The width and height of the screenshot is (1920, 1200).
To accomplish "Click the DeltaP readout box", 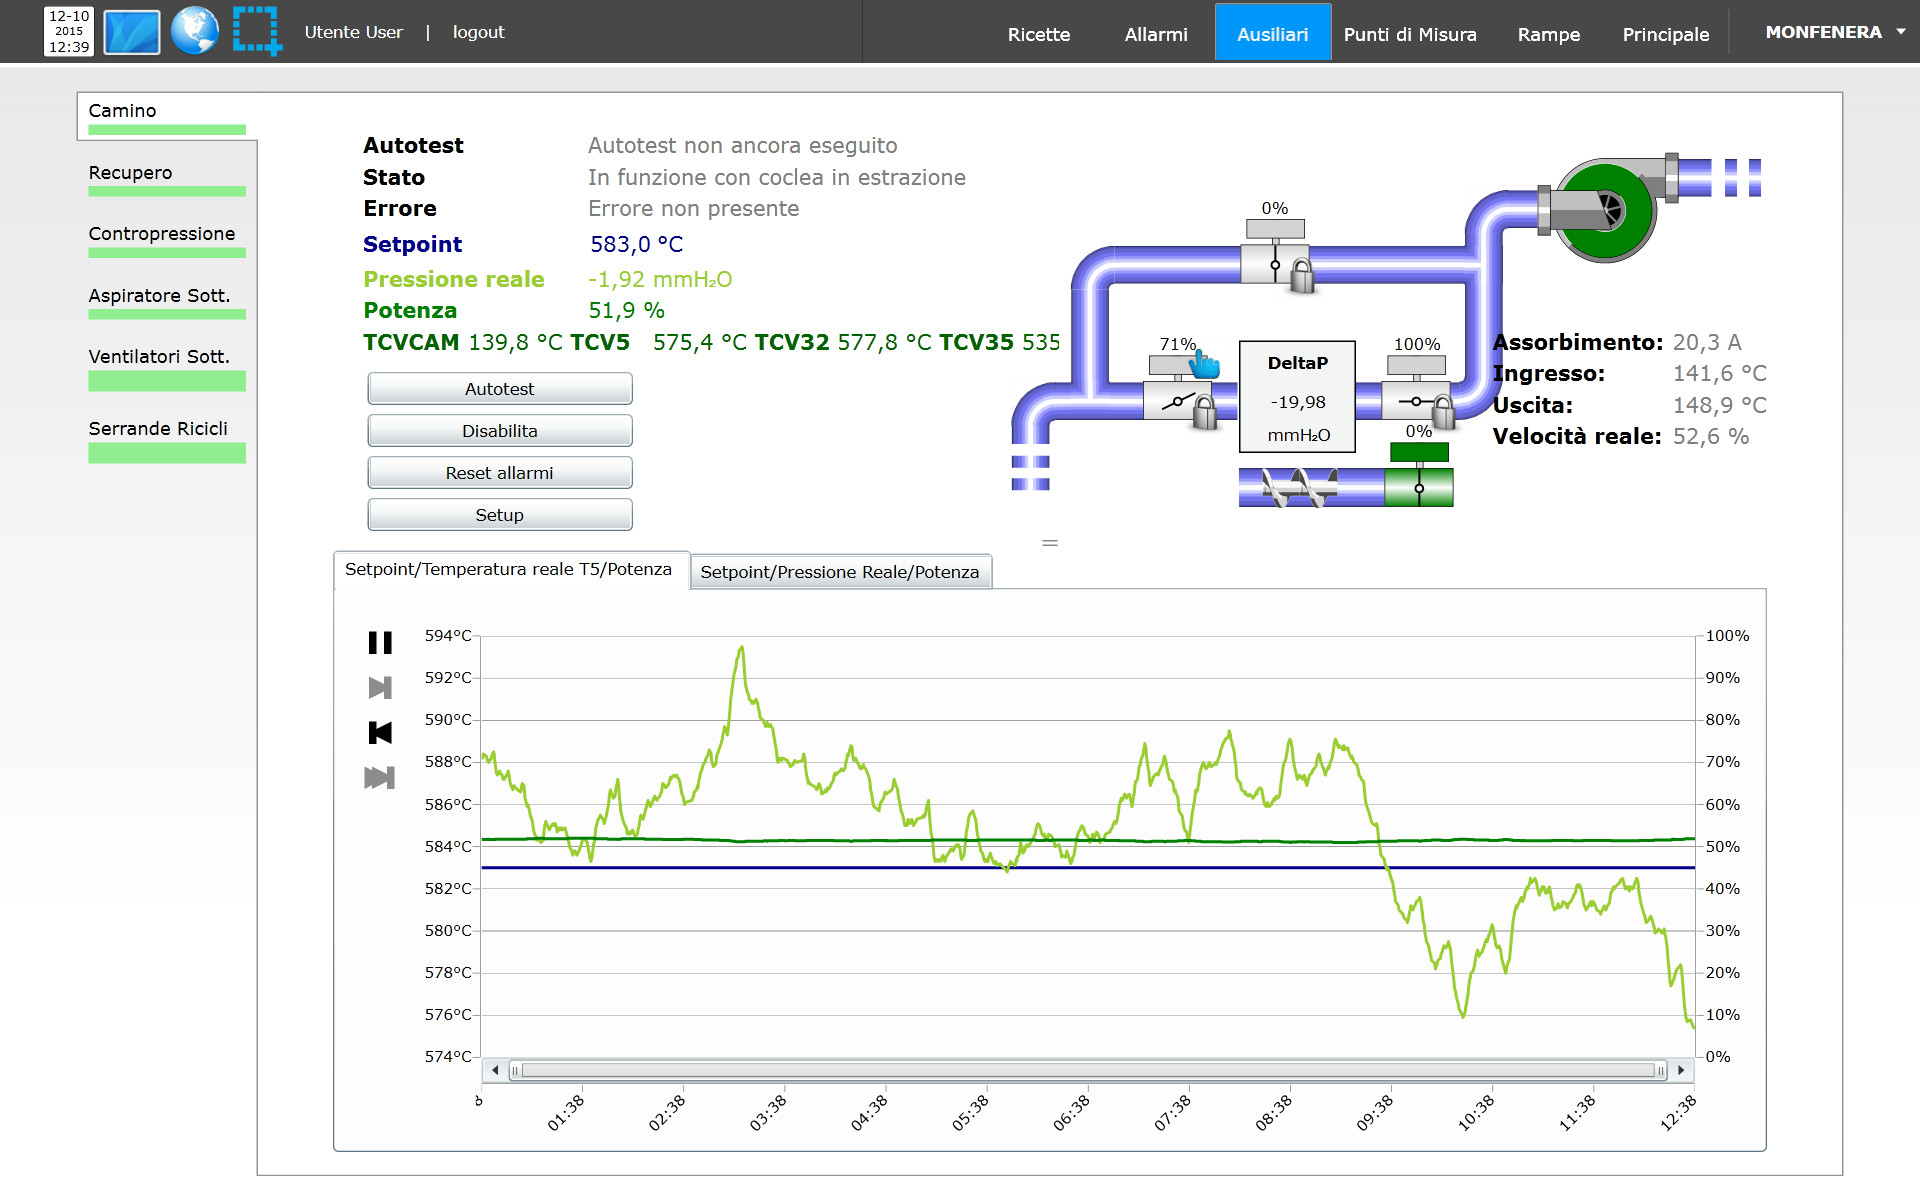I will click(1298, 397).
